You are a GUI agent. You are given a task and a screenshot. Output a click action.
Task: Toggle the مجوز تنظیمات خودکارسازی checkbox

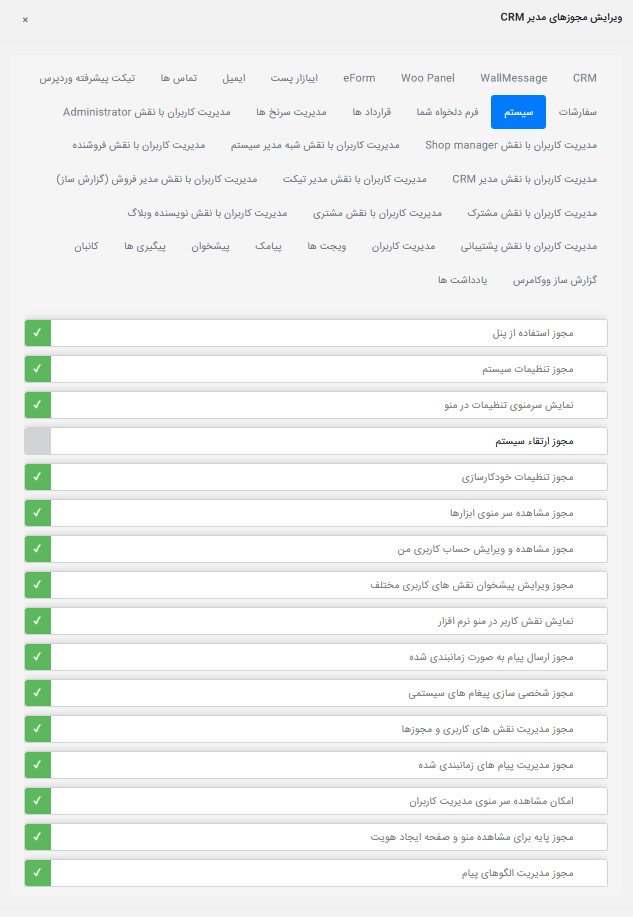[37, 477]
